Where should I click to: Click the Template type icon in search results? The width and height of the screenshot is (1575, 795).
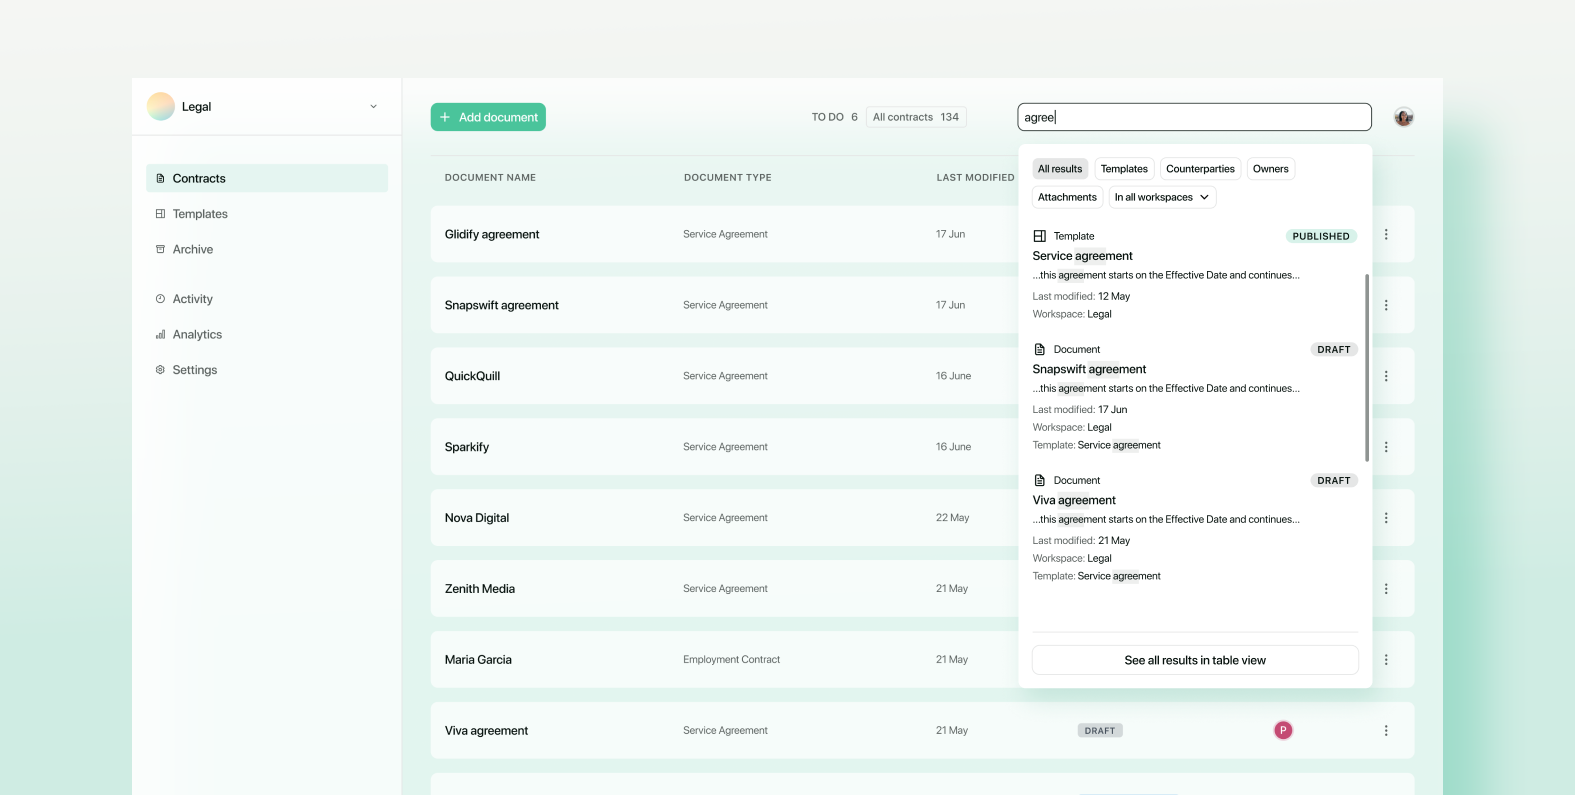click(x=1039, y=236)
